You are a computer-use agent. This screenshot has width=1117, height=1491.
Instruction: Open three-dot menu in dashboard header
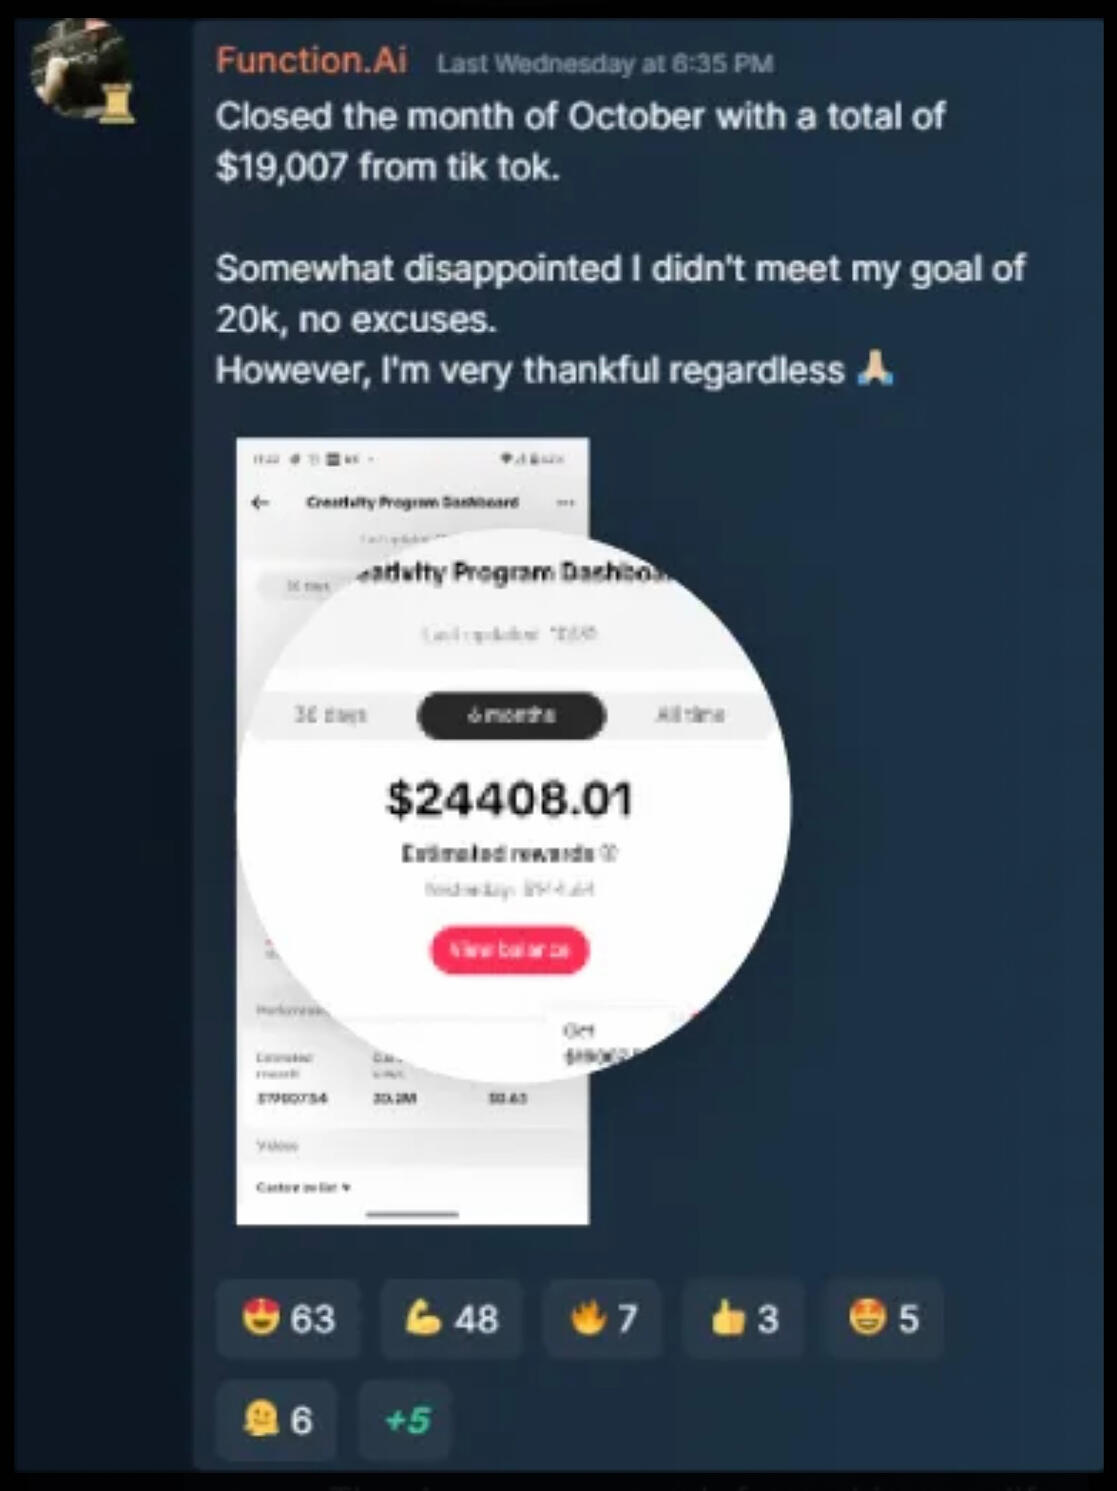coord(566,502)
